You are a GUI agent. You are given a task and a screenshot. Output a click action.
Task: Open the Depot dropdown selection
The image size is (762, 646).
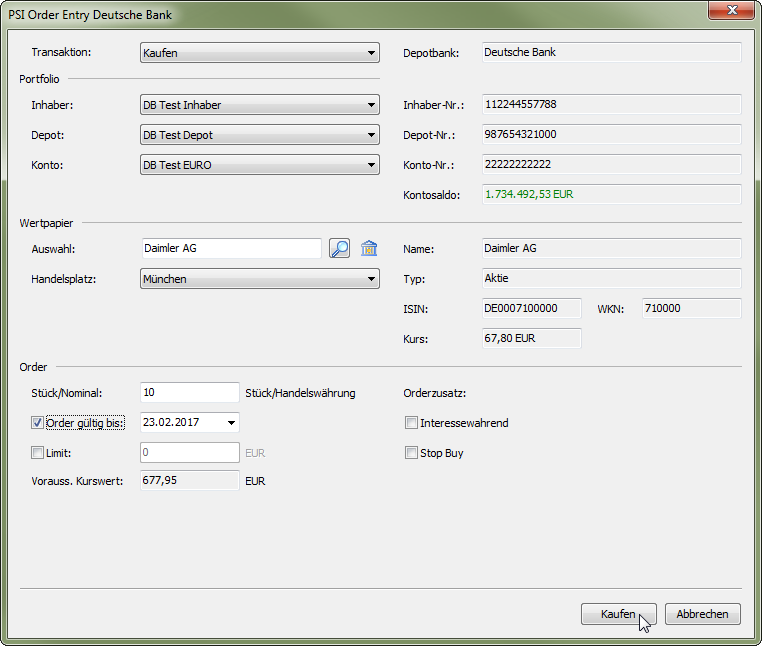click(x=259, y=135)
